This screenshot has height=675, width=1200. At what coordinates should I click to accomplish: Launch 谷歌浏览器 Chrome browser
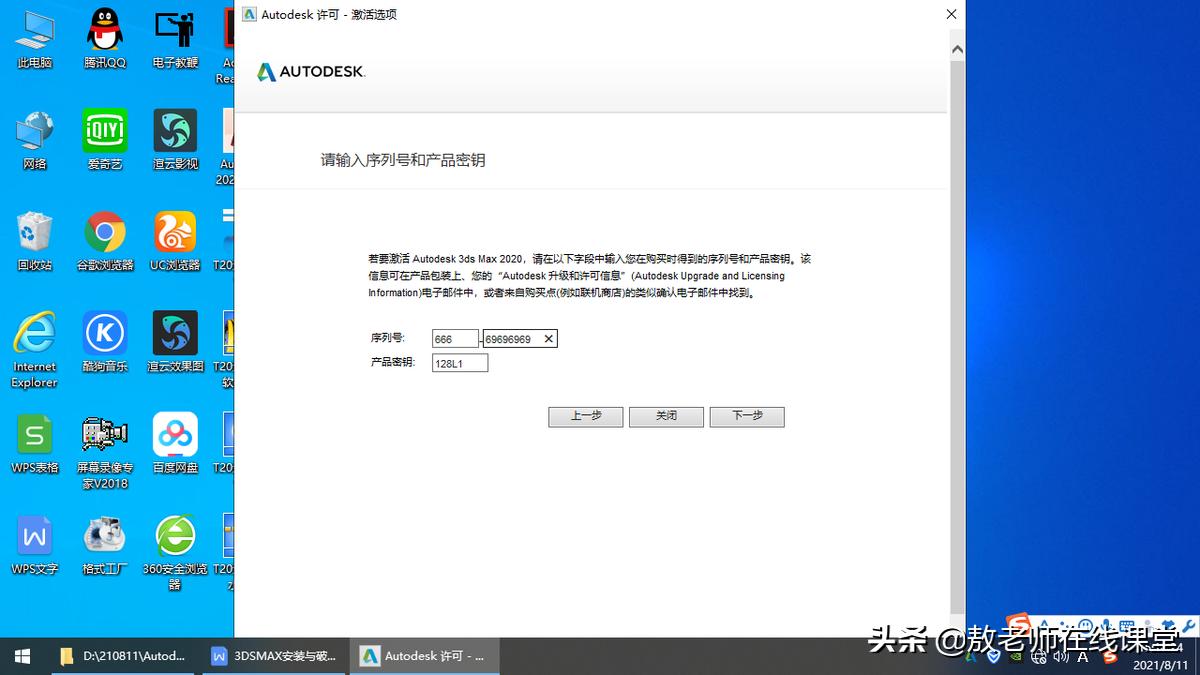pyautogui.click(x=104, y=230)
